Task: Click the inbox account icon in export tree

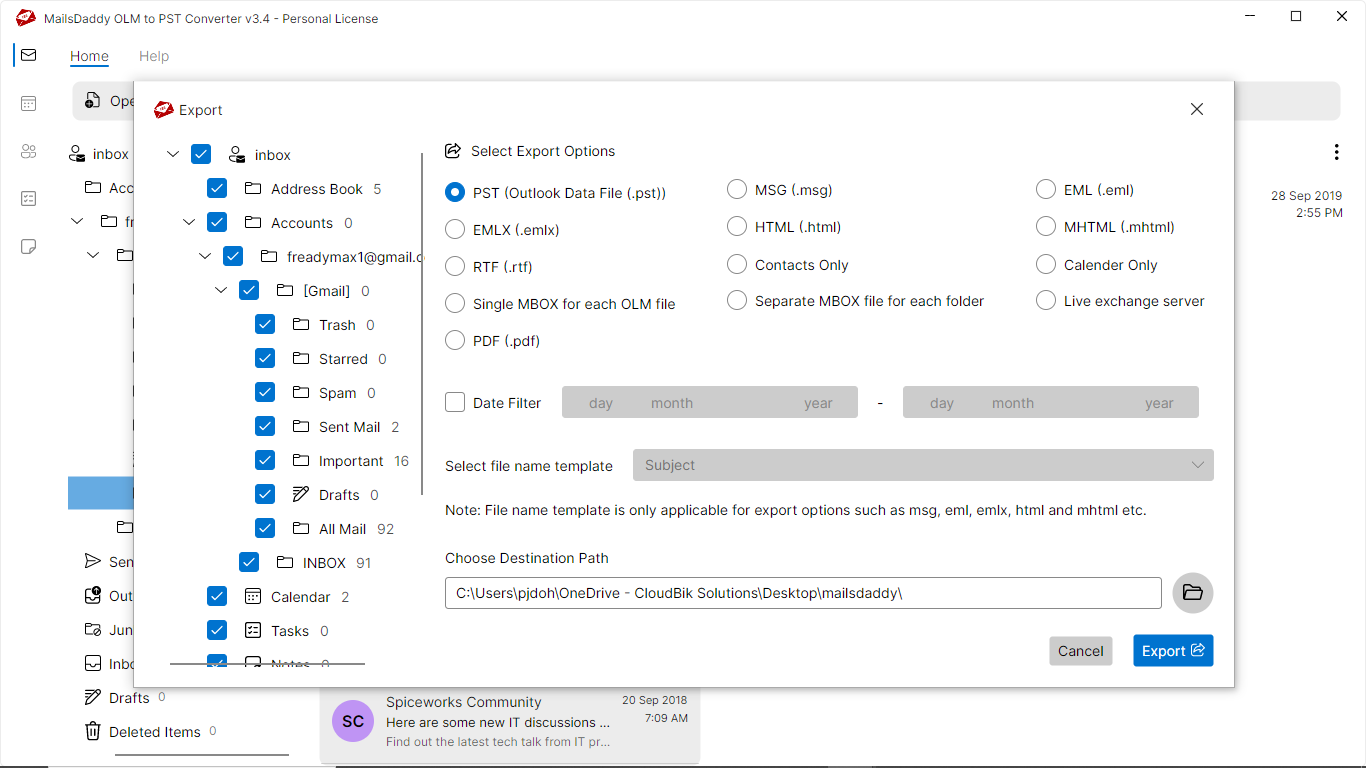Action: [237, 155]
